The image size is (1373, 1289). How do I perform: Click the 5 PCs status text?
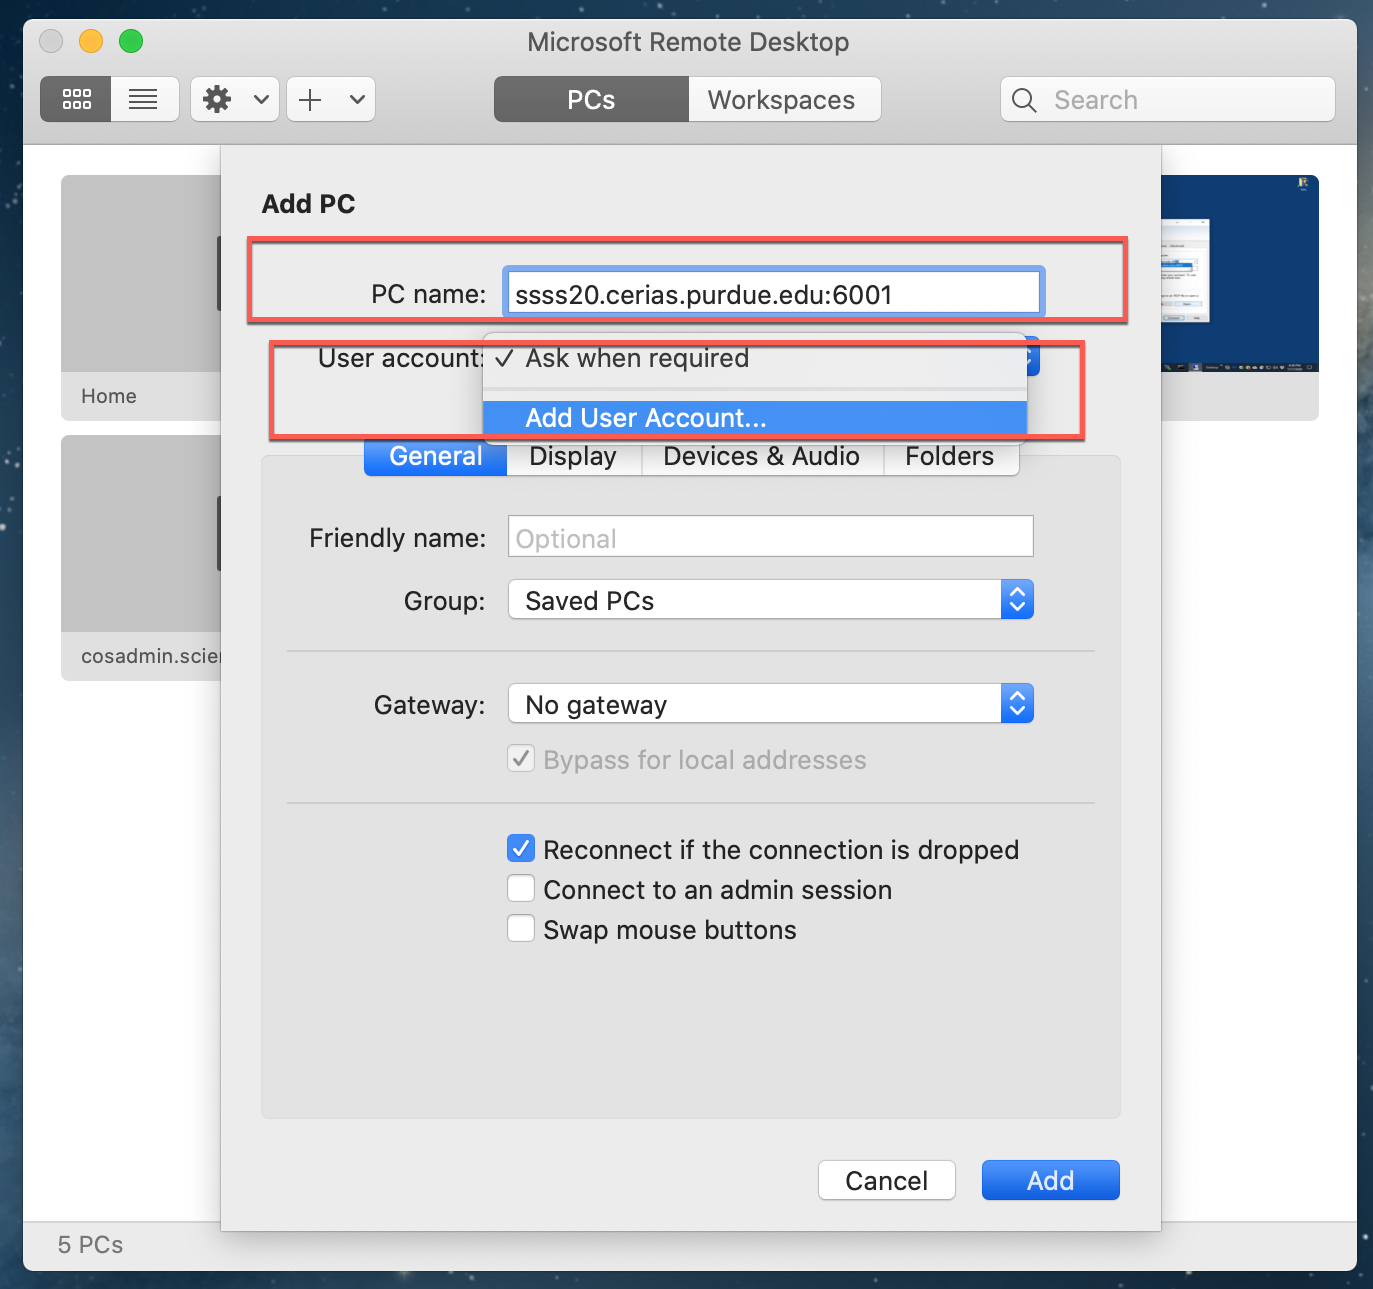(90, 1245)
